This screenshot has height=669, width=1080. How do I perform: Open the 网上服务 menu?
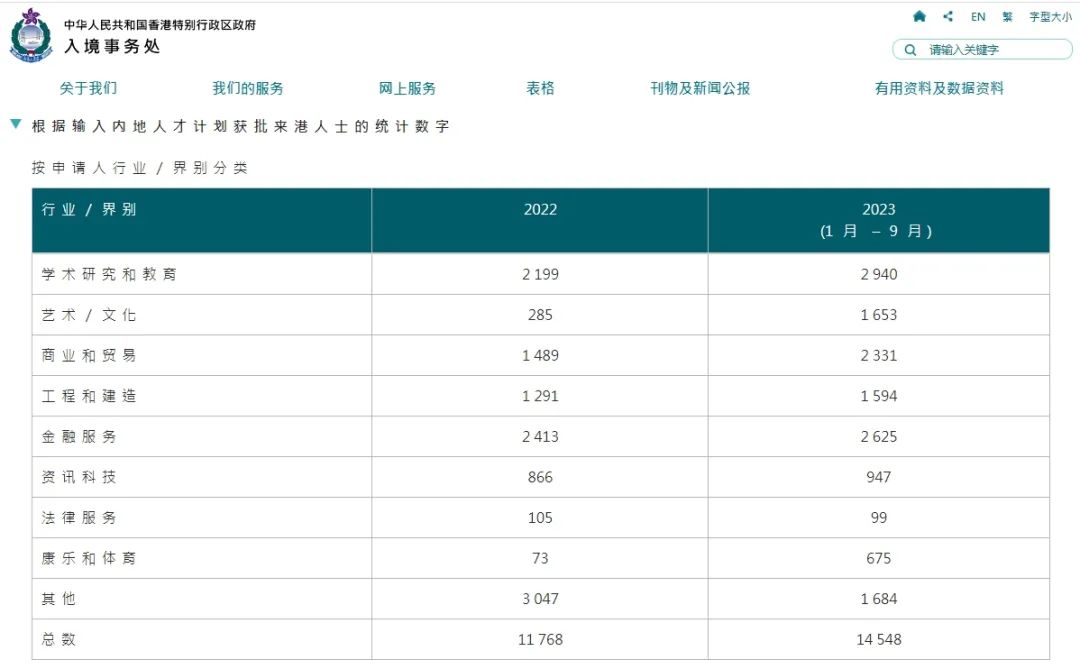407,88
